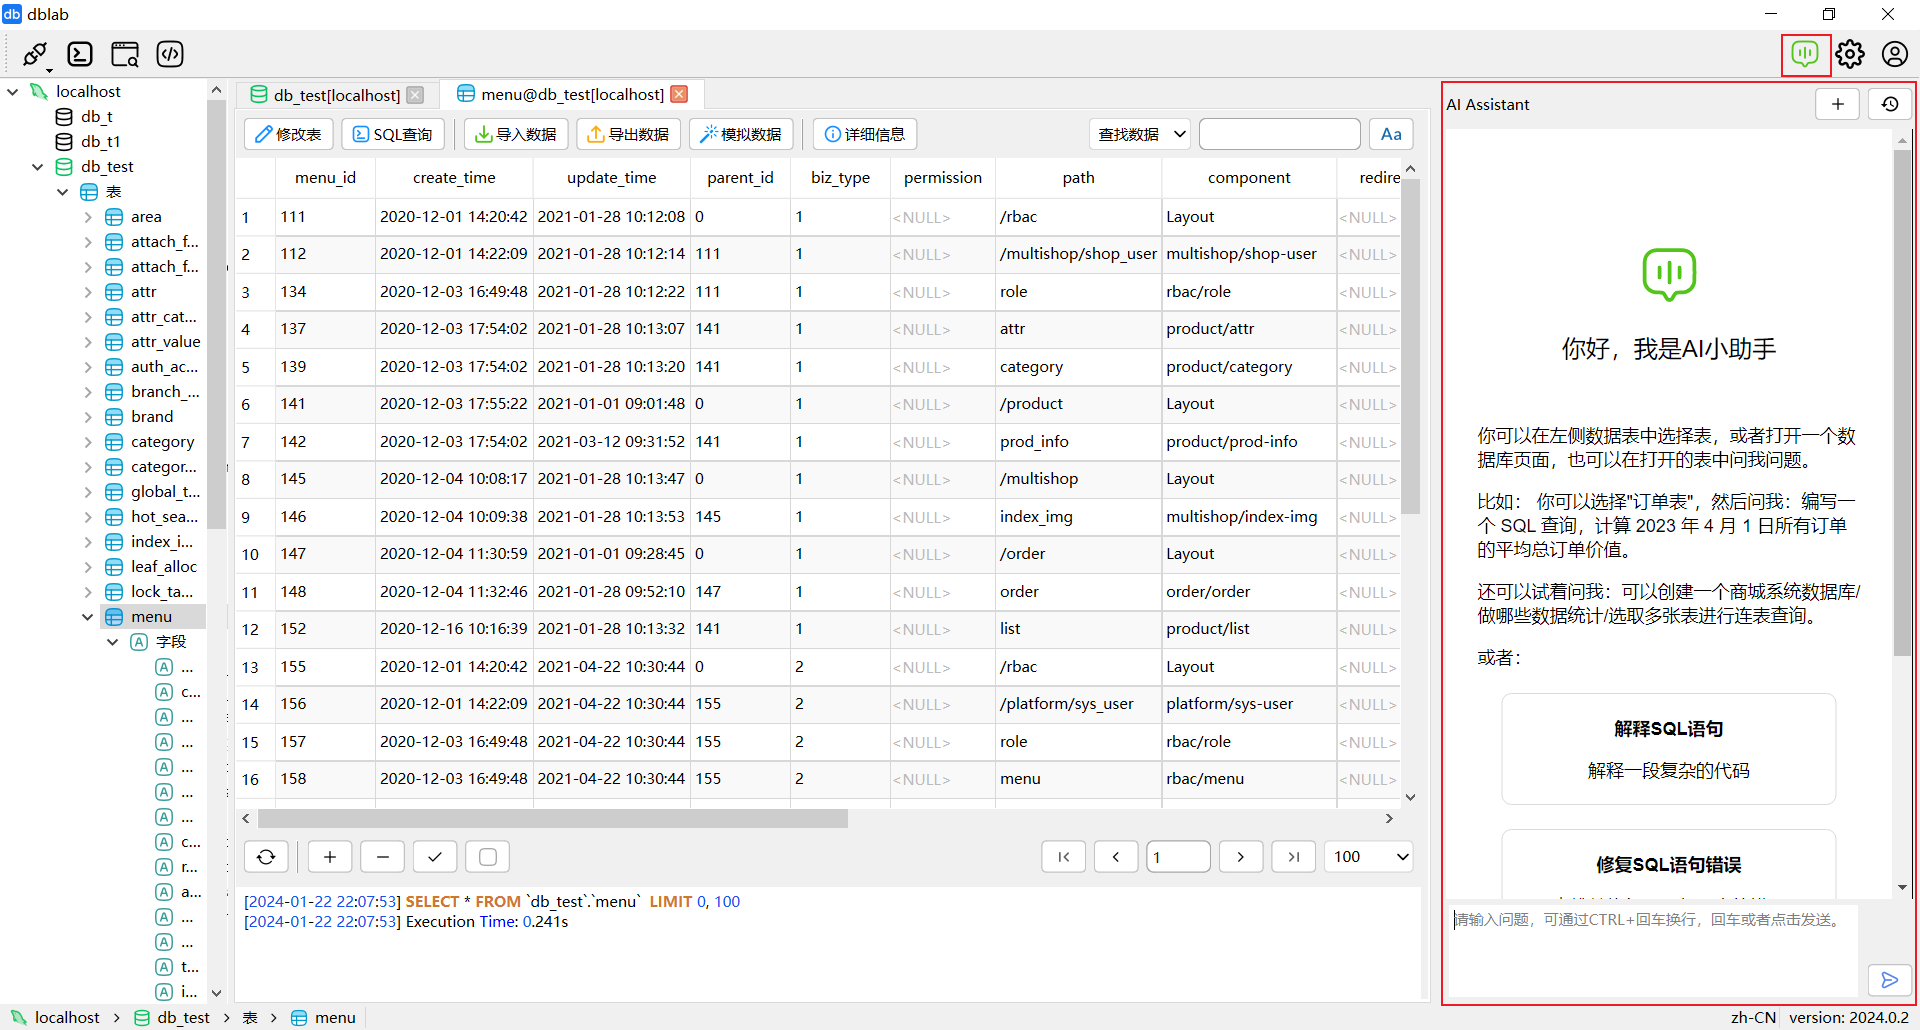This screenshot has width=1920, height=1030.
Task: Open the SQL console terminal icon
Action: tap(80, 54)
